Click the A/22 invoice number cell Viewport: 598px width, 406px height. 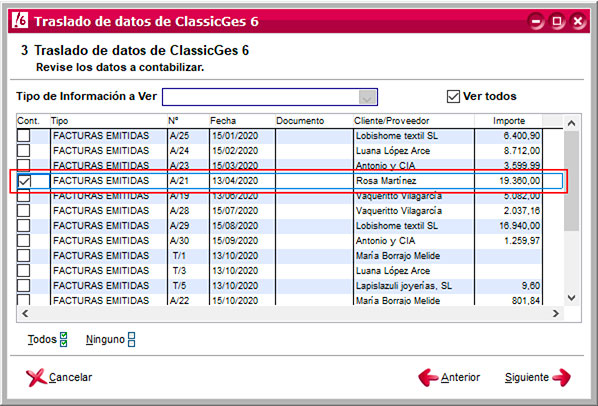(x=188, y=300)
